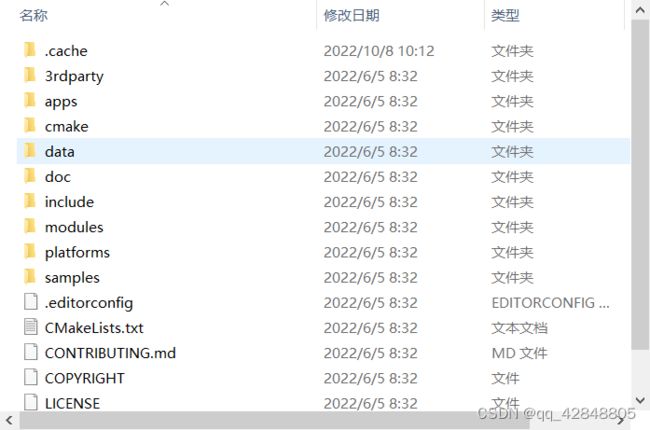Select the COPYRIGHT file name
Image resolution: width=650 pixels, height=430 pixels.
click(85, 378)
